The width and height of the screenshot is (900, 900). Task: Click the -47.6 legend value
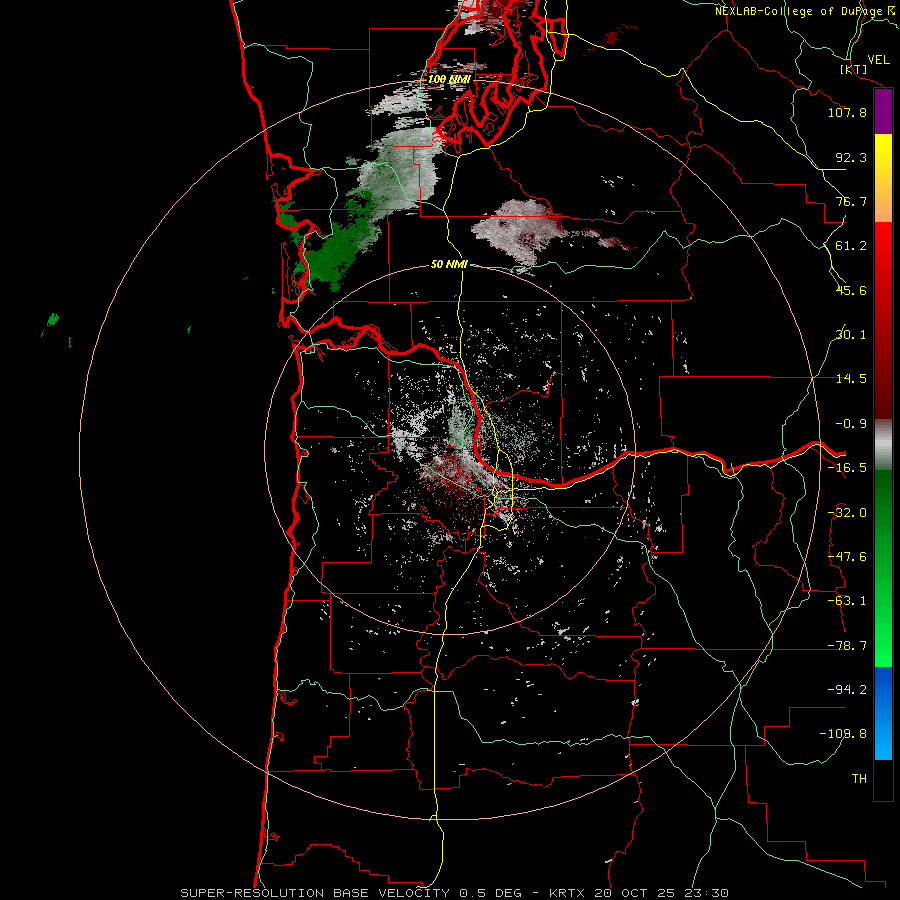point(847,557)
